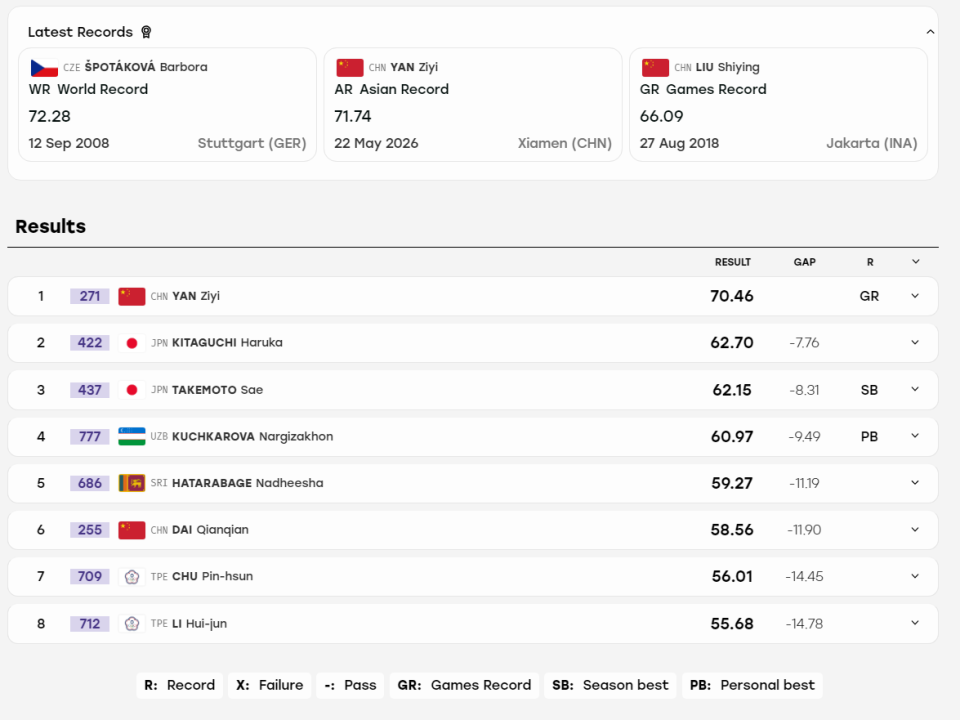Click China flag in Asian Record card
This screenshot has width=960, height=720.
click(x=350, y=67)
